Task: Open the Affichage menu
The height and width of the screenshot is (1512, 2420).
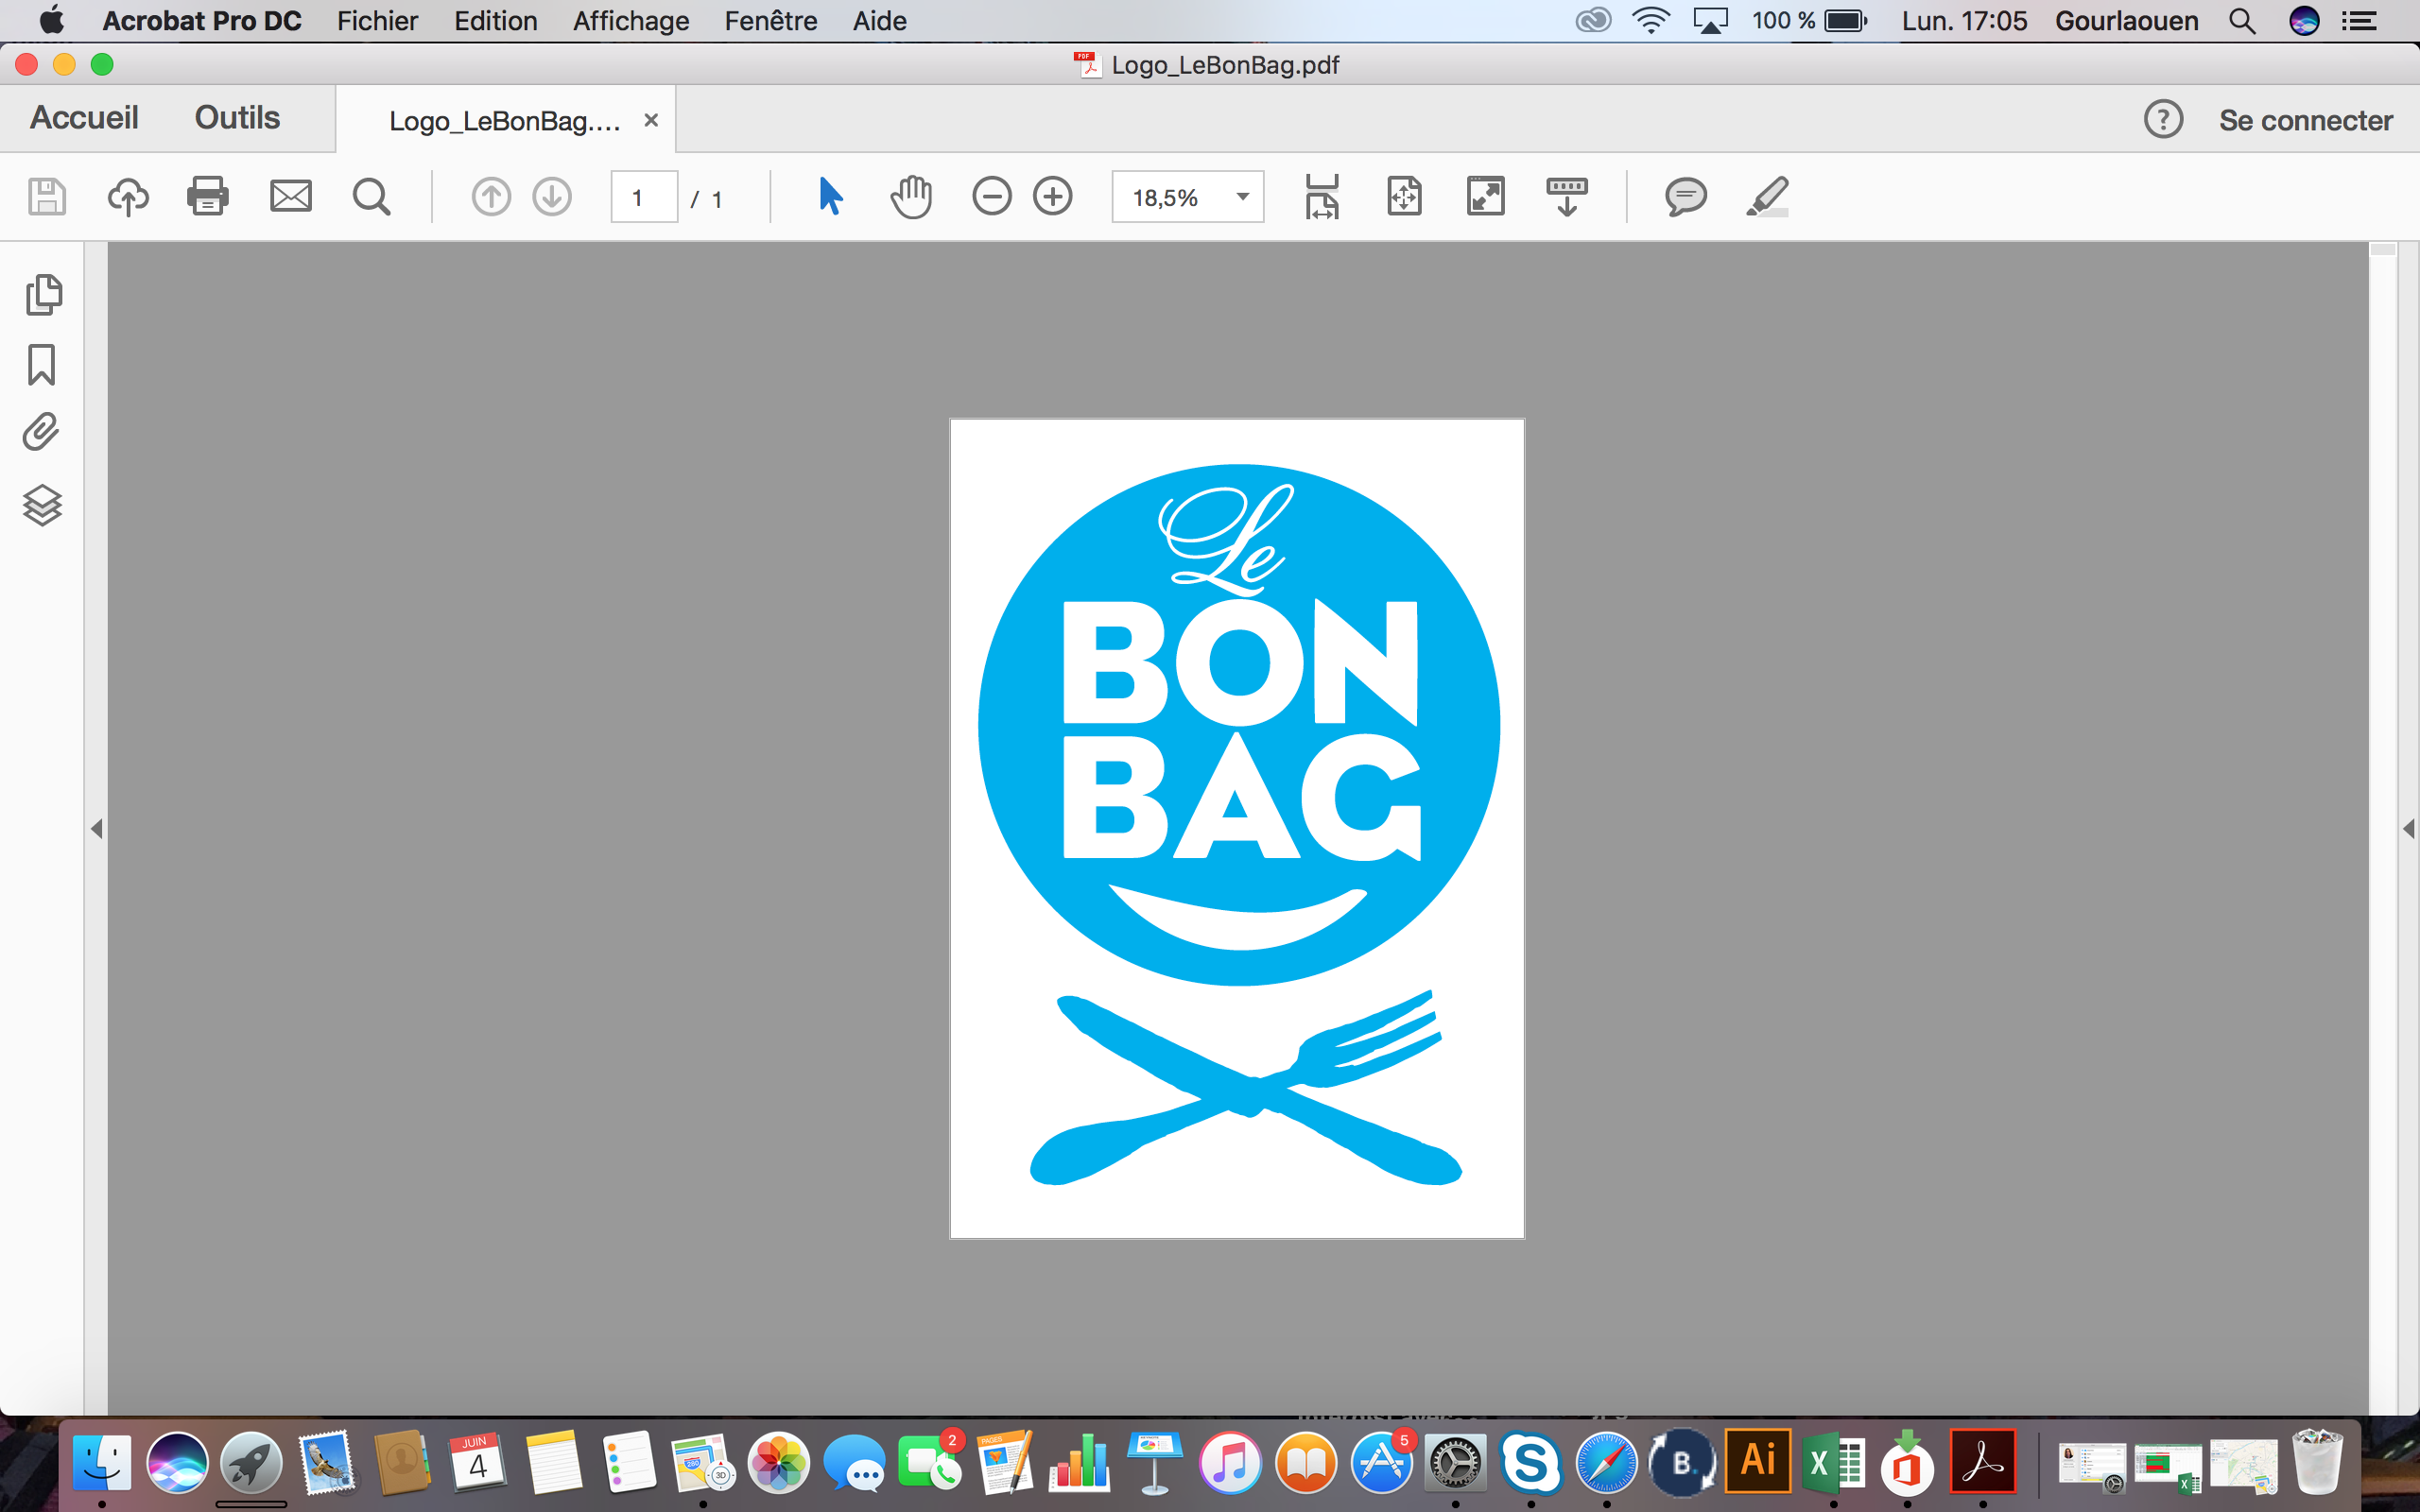Action: pyautogui.click(x=630, y=21)
